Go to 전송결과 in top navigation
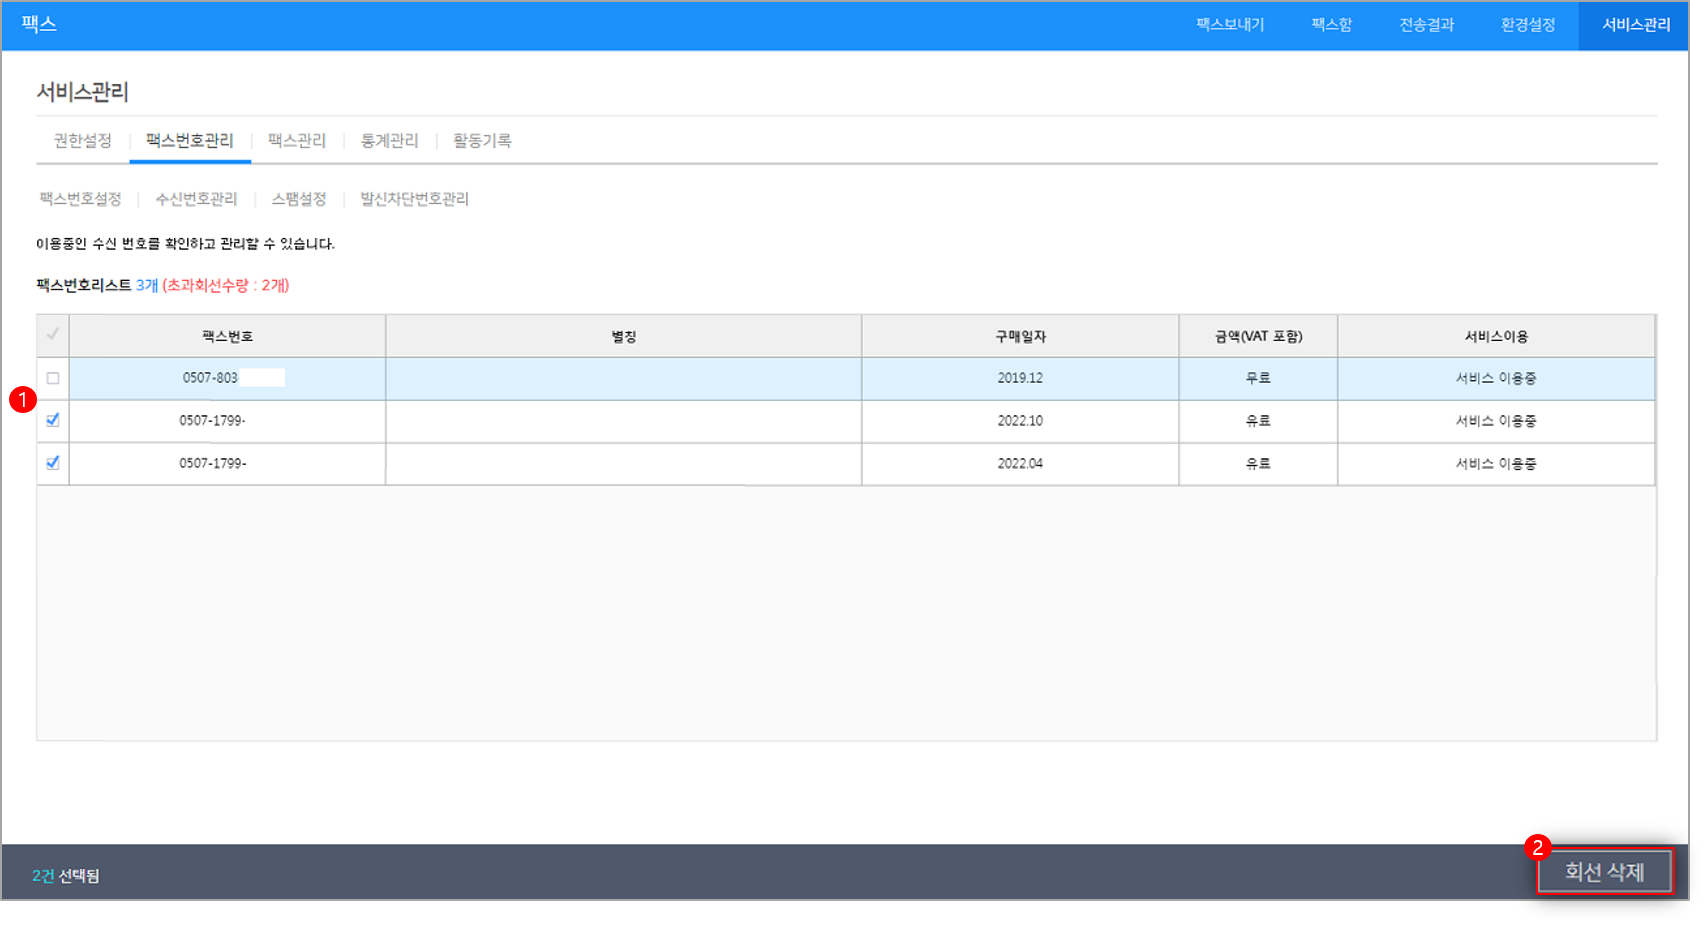 (x=1426, y=25)
